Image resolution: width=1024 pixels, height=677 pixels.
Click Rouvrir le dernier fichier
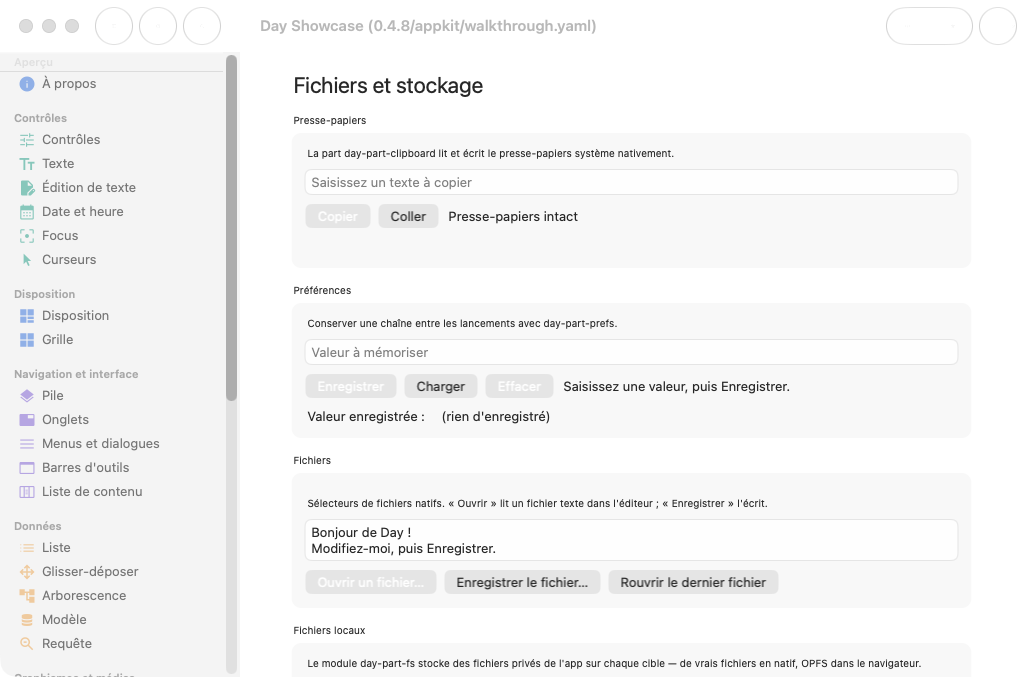pos(693,582)
